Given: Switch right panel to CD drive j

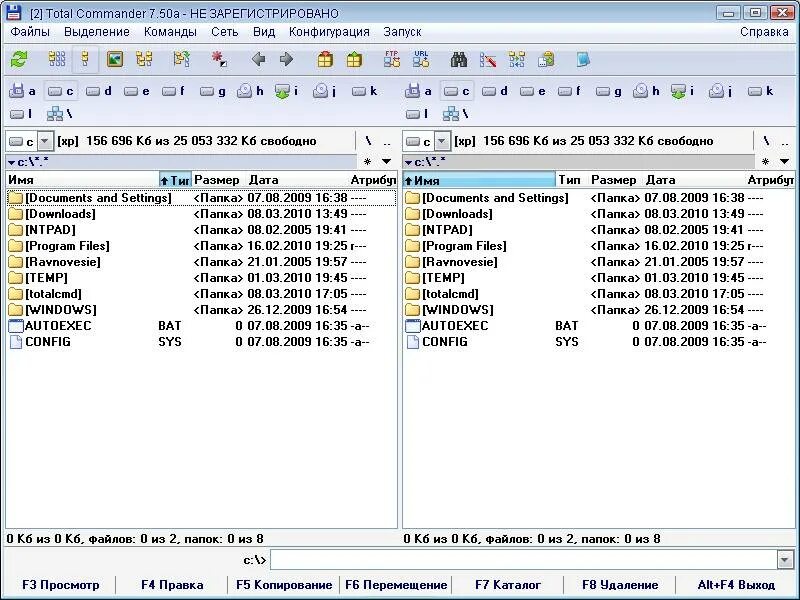Looking at the screenshot, I should coord(720,91).
